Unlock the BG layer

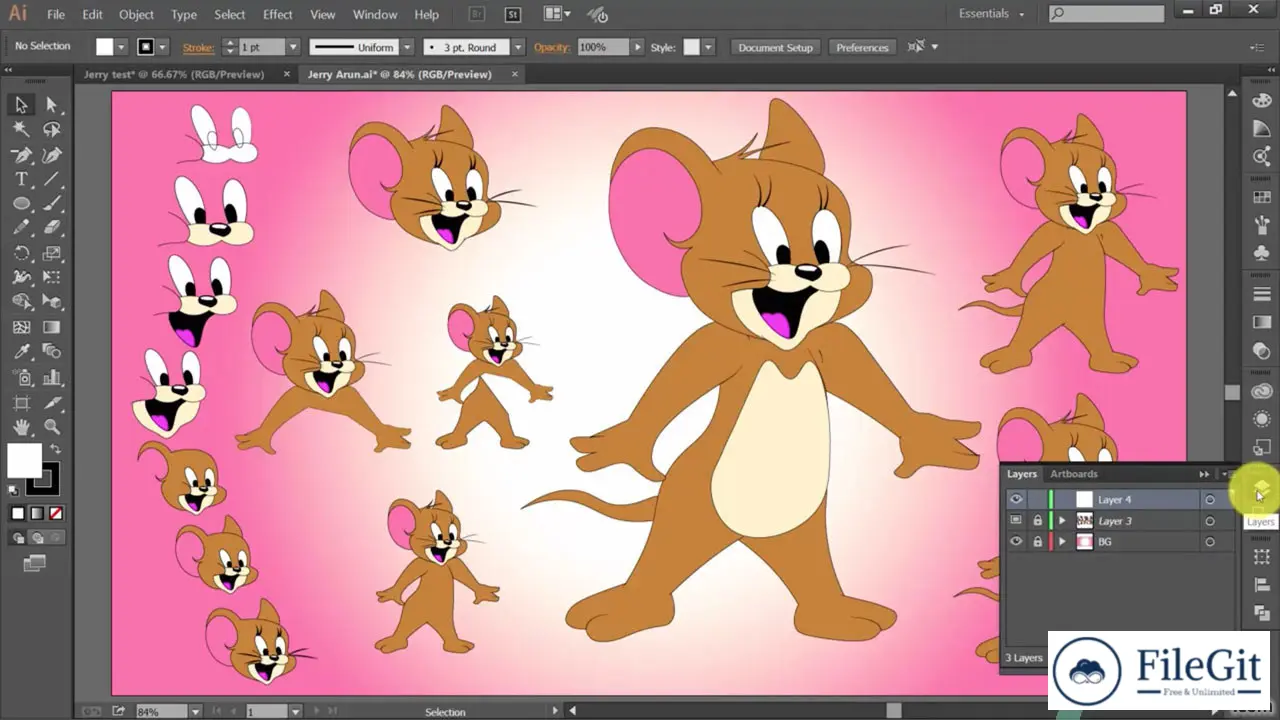(1037, 541)
